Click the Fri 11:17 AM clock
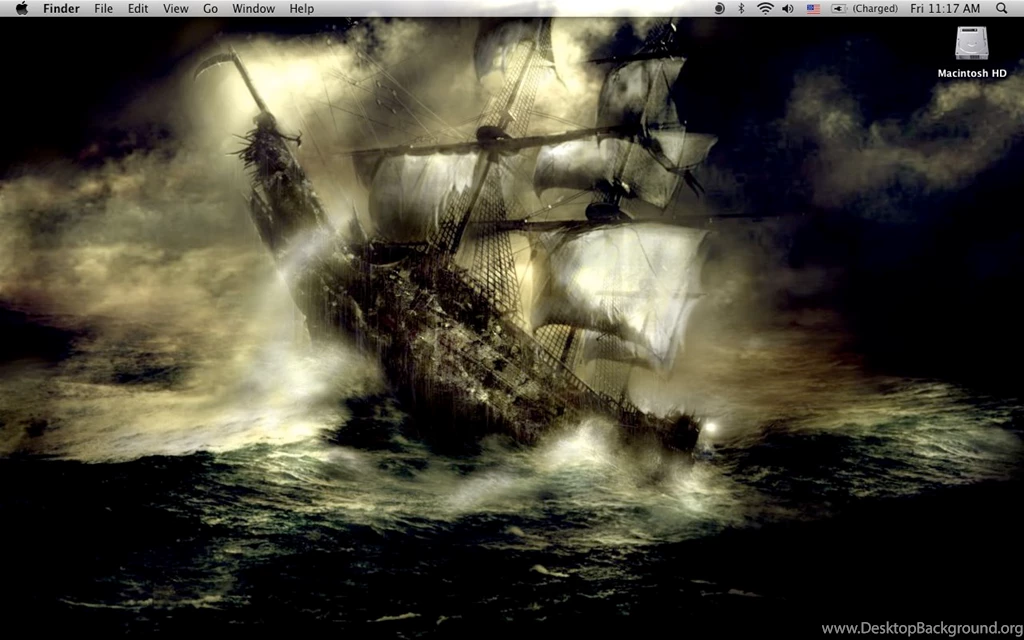Image resolution: width=1024 pixels, height=640 pixels. [945, 8]
